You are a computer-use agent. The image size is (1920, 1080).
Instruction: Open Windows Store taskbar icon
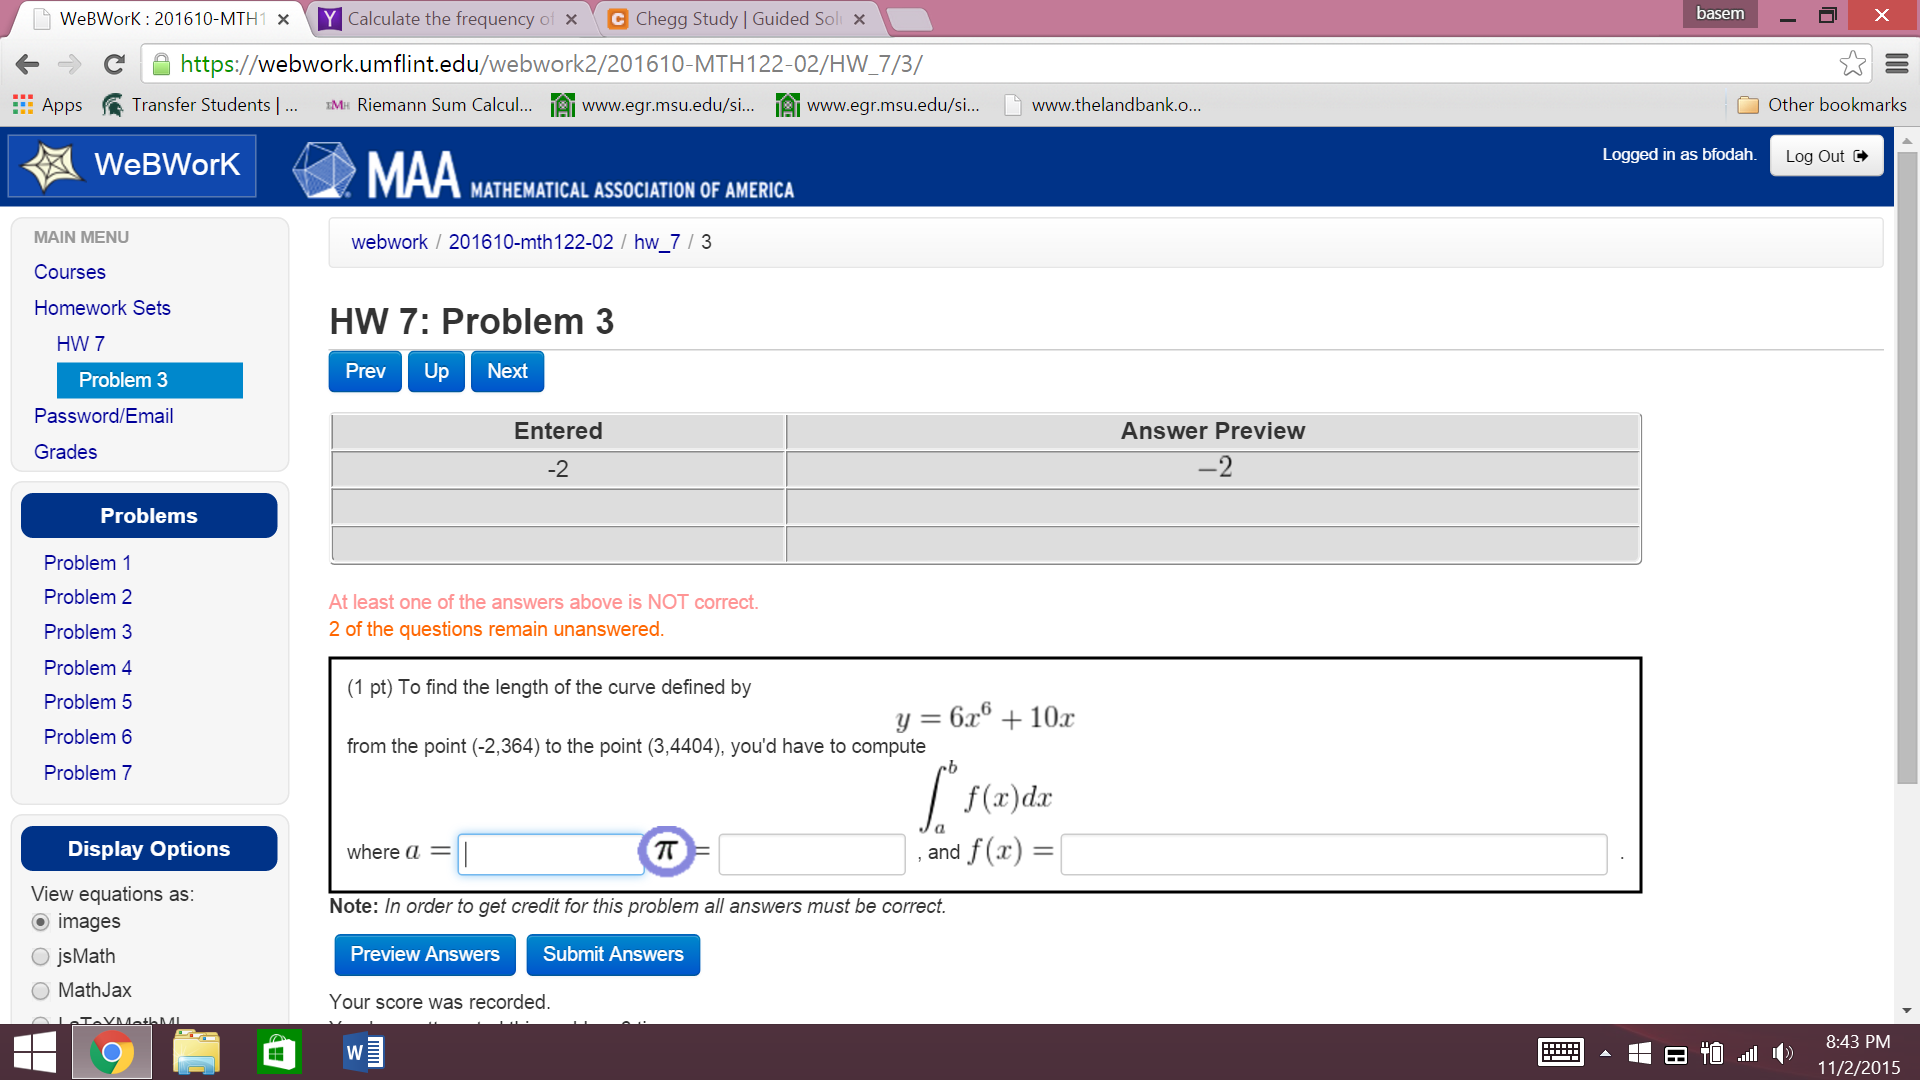click(278, 1052)
